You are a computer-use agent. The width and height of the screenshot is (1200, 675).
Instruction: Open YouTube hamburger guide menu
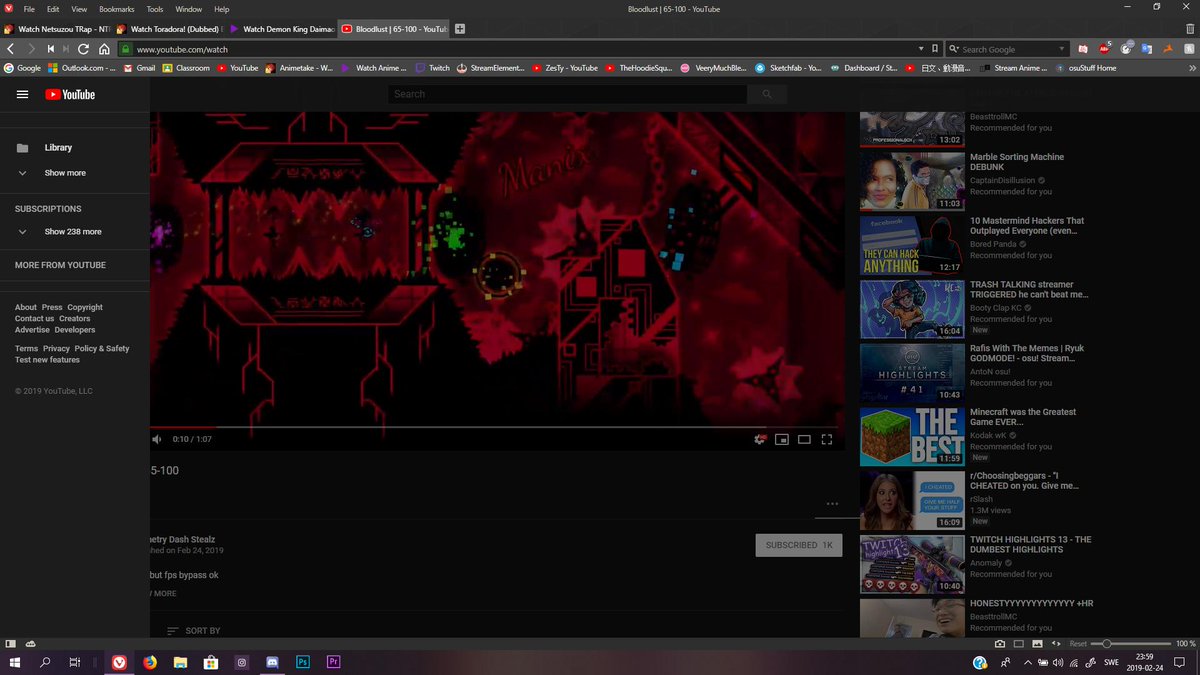[x=22, y=94]
